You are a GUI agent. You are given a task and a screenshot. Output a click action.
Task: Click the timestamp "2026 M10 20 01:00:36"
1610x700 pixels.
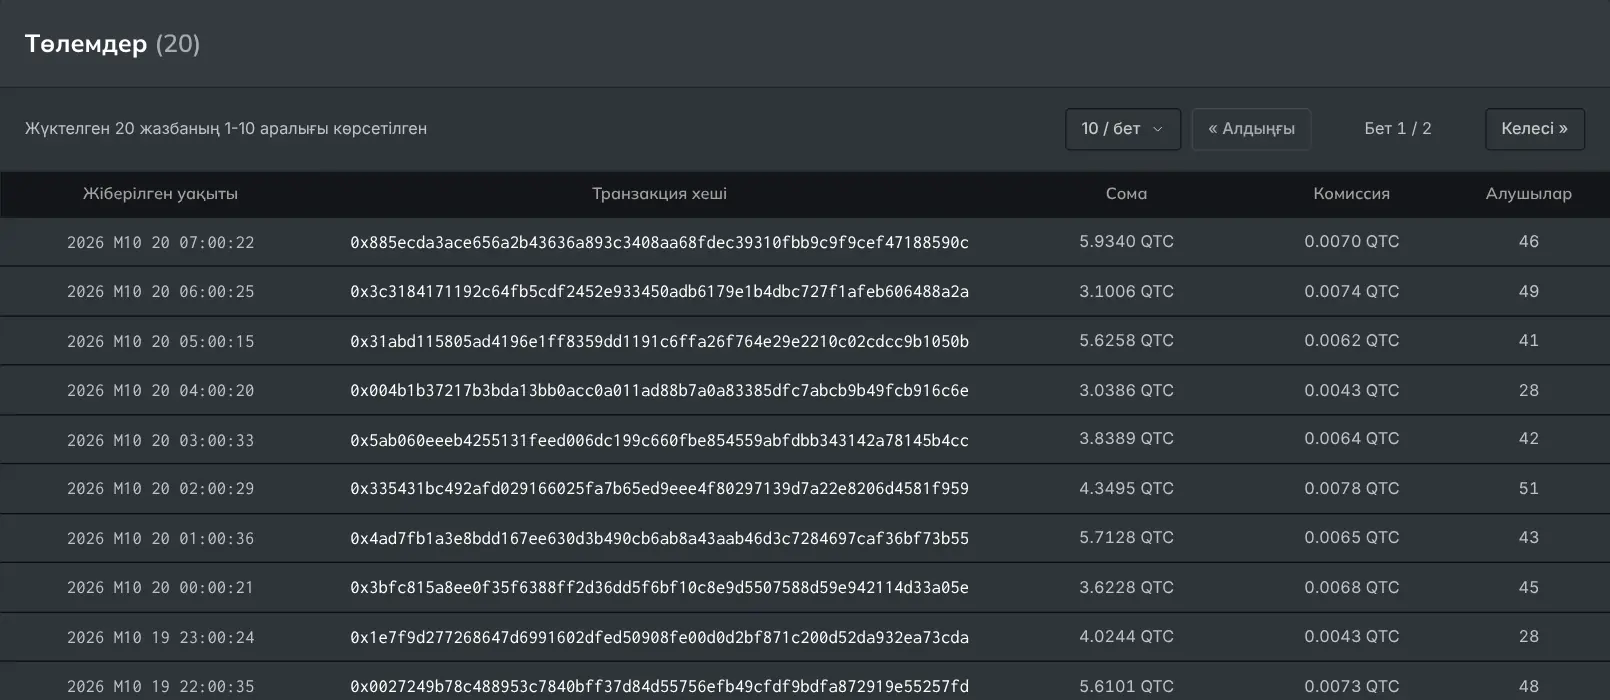click(161, 539)
